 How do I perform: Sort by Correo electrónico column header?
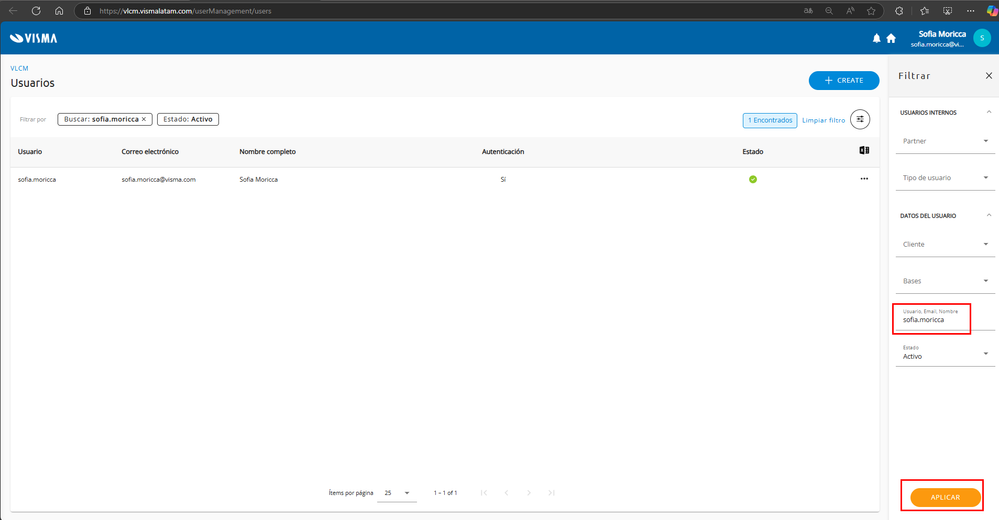[x=150, y=152]
